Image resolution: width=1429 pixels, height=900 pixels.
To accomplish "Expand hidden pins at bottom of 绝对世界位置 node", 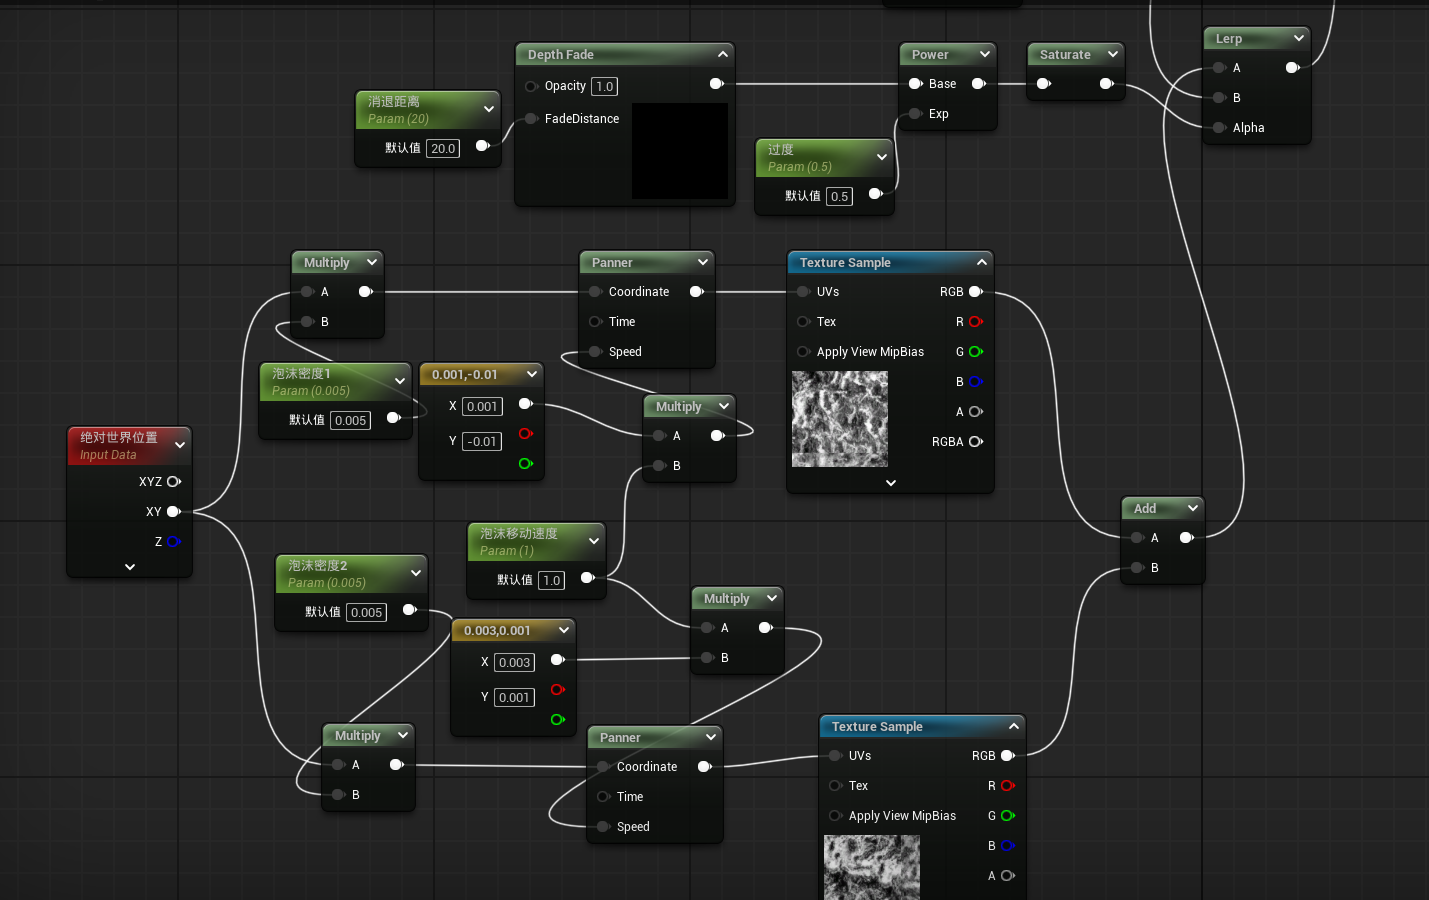I will point(130,567).
